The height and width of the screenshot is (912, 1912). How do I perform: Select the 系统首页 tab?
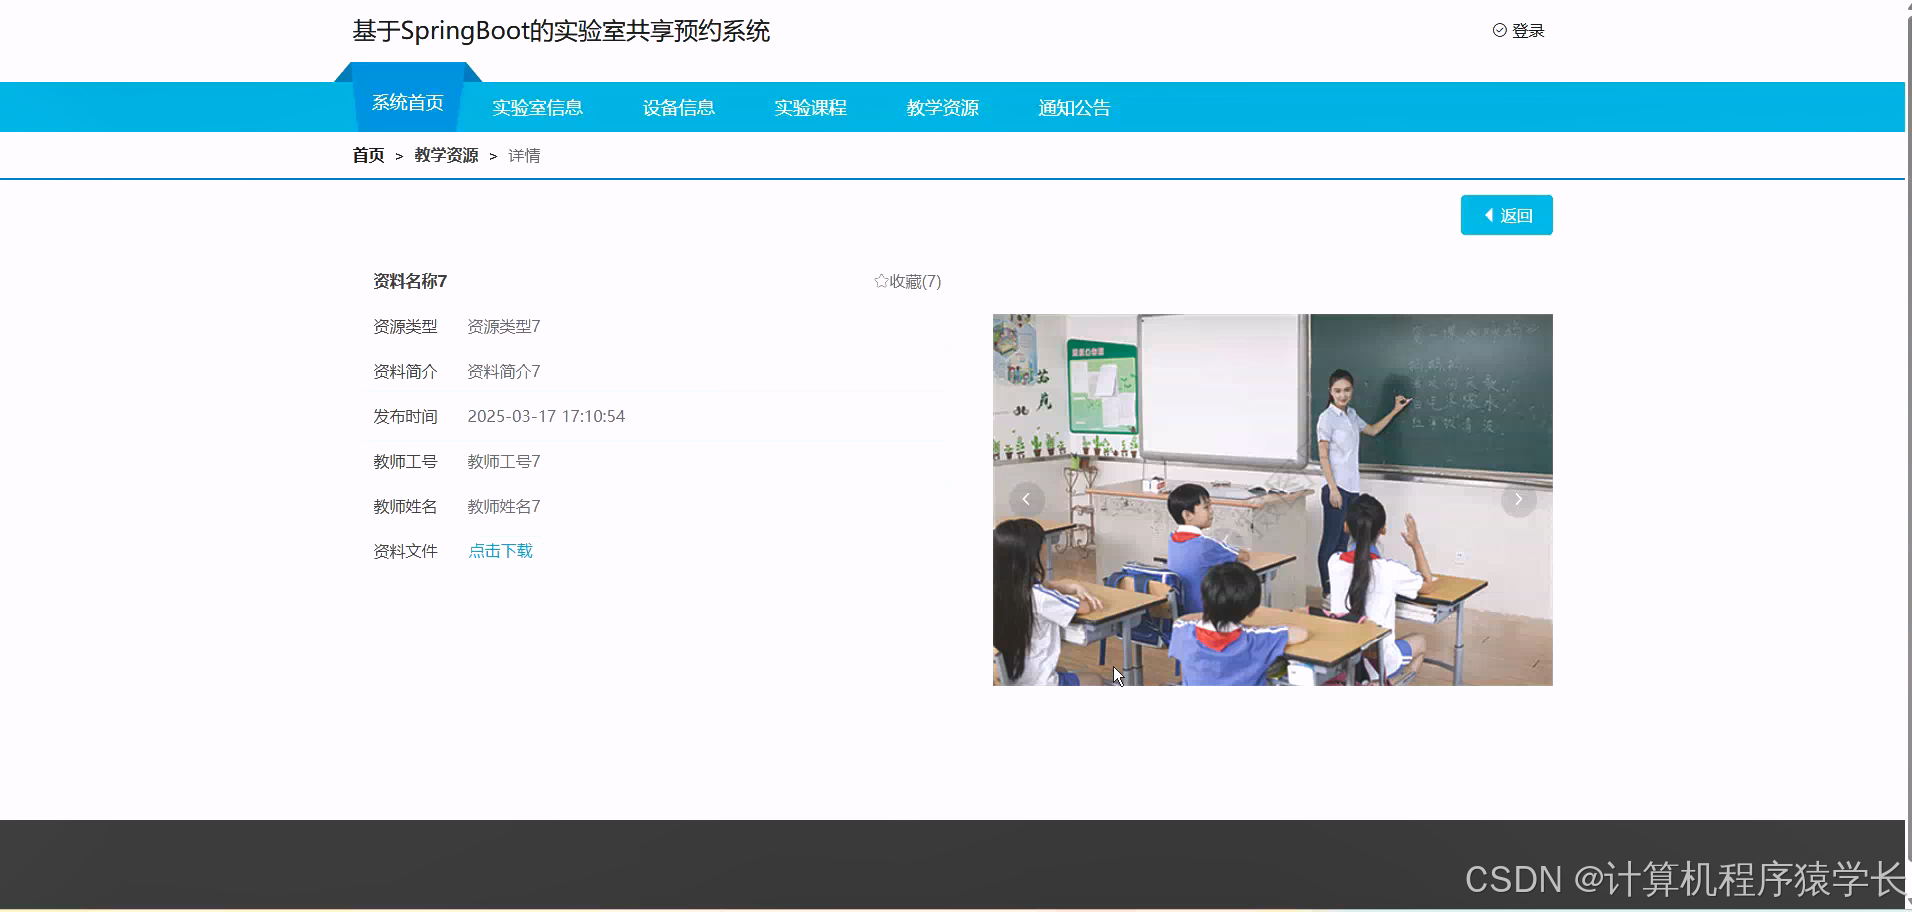coord(407,101)
